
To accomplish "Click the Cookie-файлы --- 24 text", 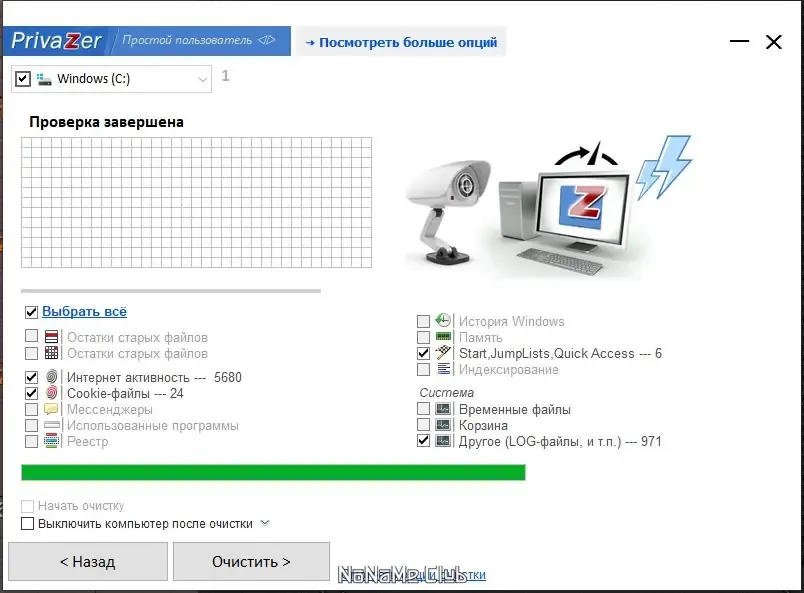I will (125, 393).
